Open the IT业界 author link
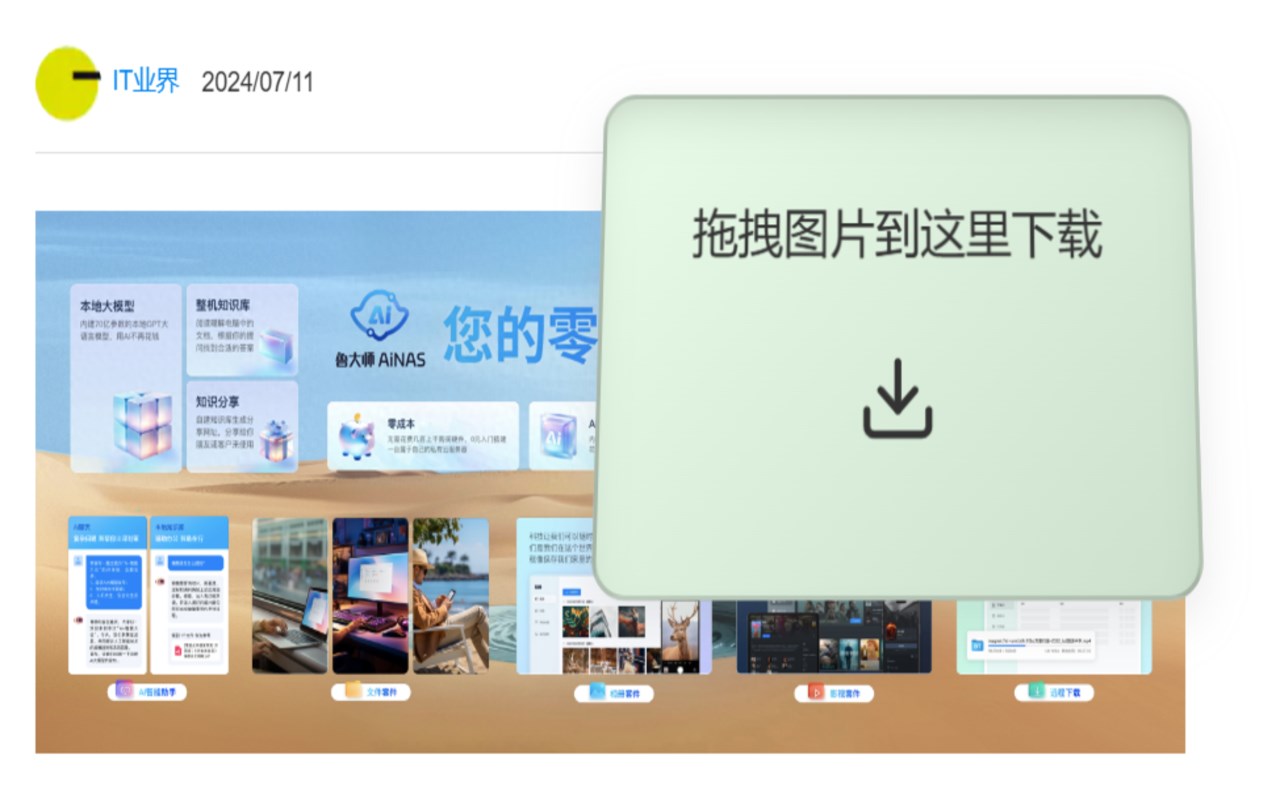This screenshot has height=800, width=1280. tap(145, 81)
